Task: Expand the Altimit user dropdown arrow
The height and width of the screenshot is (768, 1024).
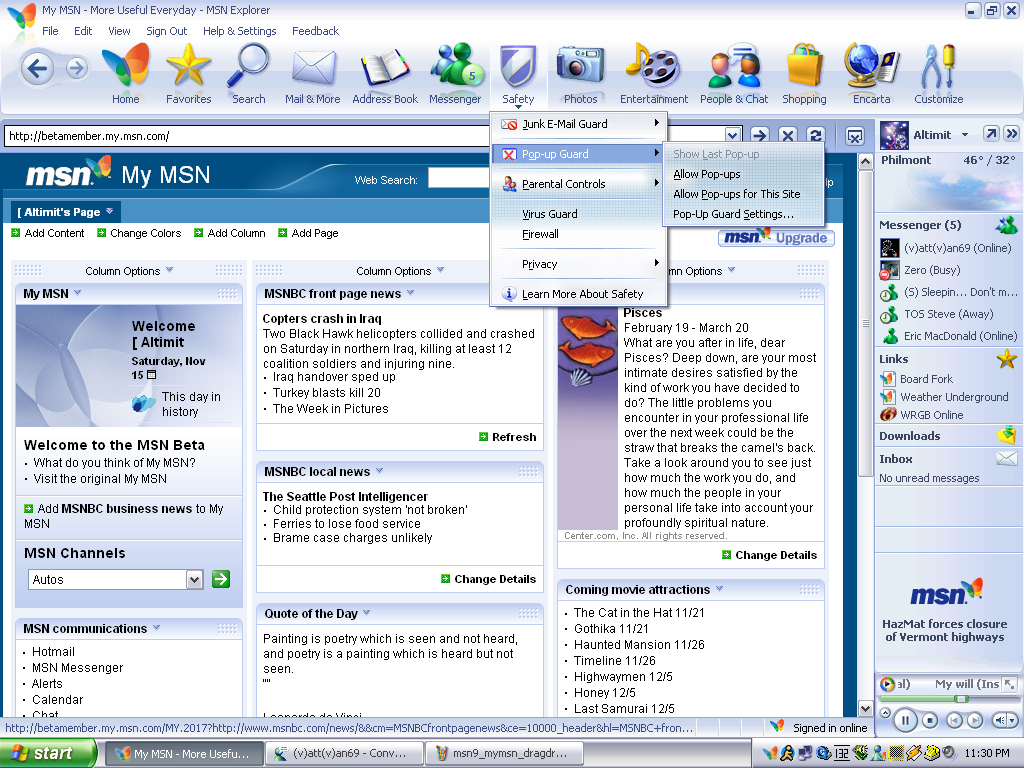Action: point(965,135)
